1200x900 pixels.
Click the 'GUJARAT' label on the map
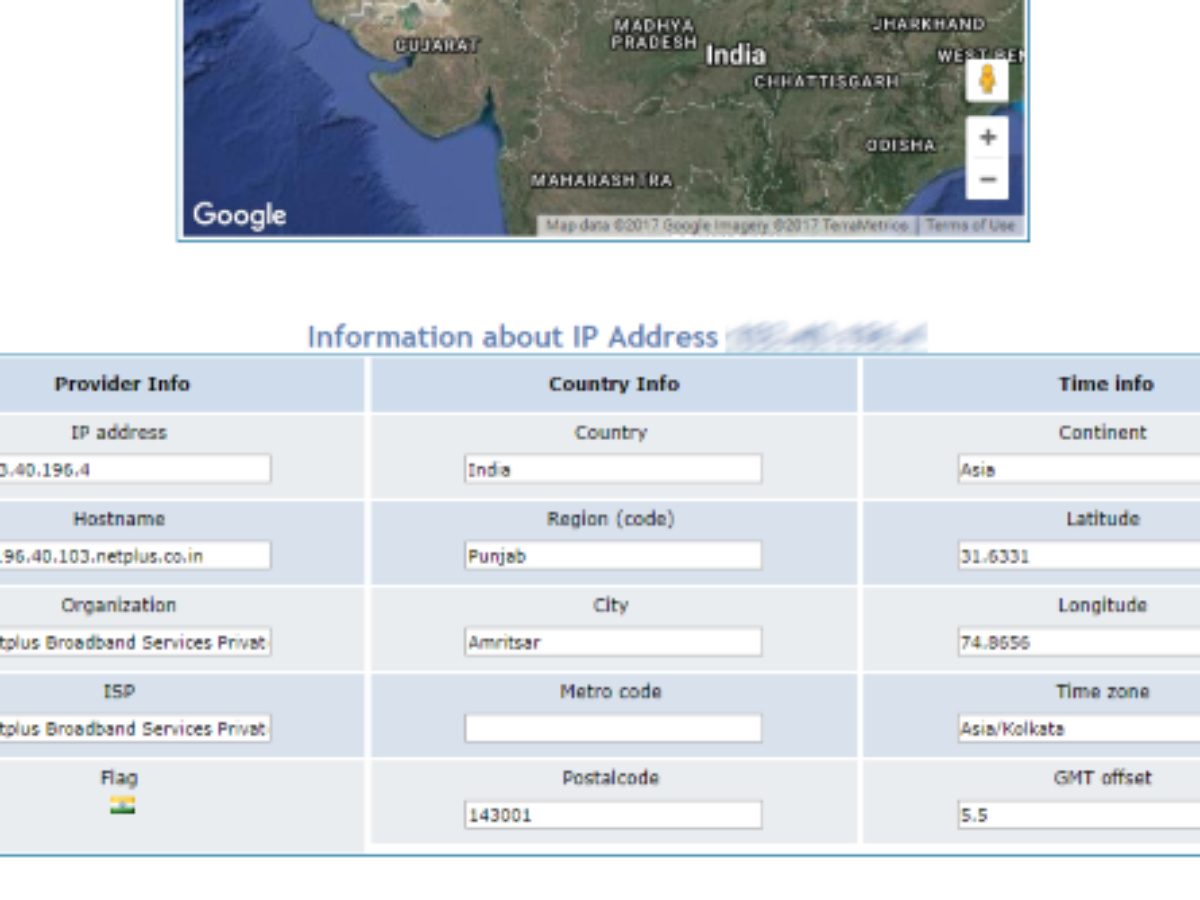click(437, 45)
